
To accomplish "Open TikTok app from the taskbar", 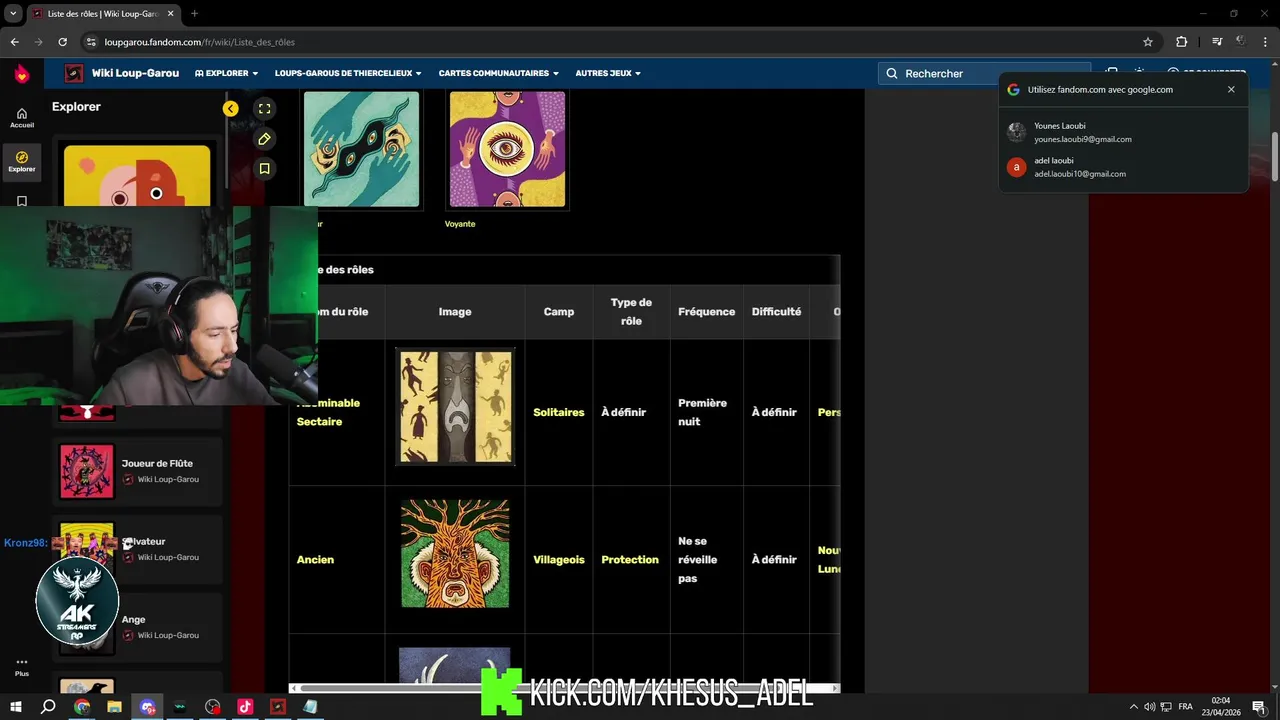I will point(245,707).
